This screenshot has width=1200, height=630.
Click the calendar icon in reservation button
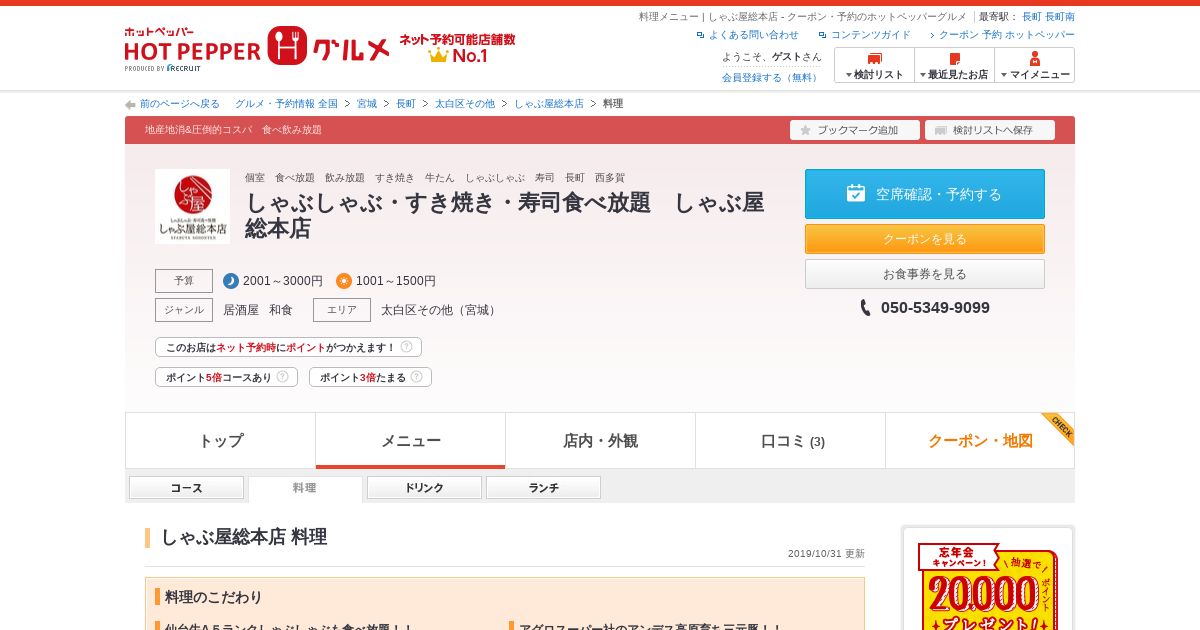(x=856, y=193)
